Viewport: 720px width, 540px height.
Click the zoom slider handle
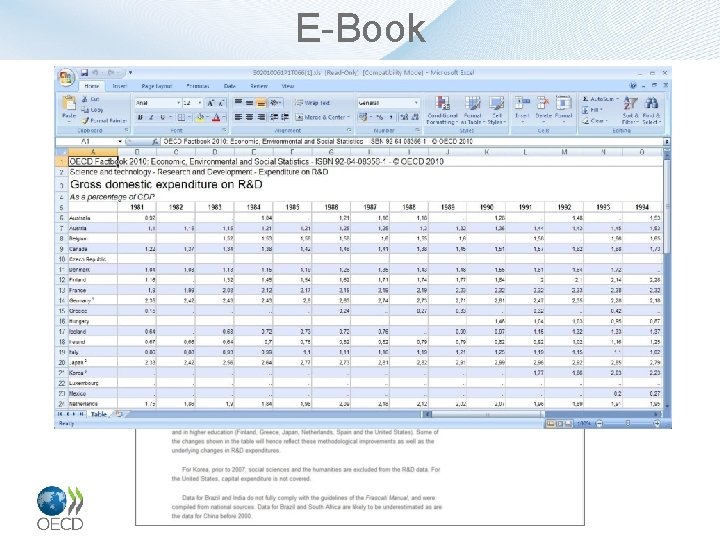(x=628, y=424)
